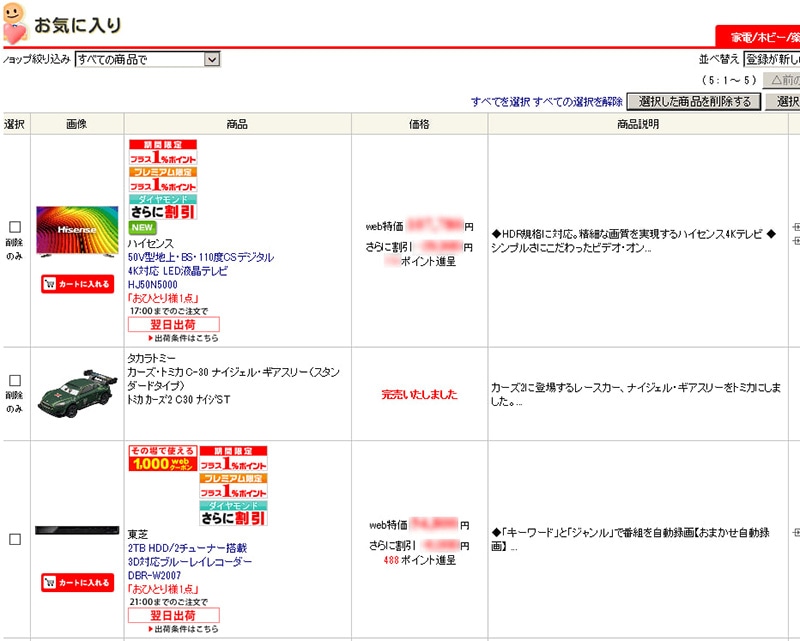Click 488 ポイント進呈 text

419,560
